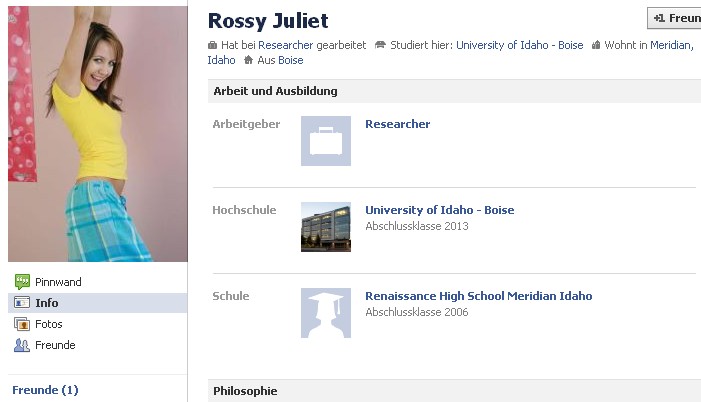701x402 pixels.
Task: Click the Boise hometown link
Action: [x=291, y=60]
